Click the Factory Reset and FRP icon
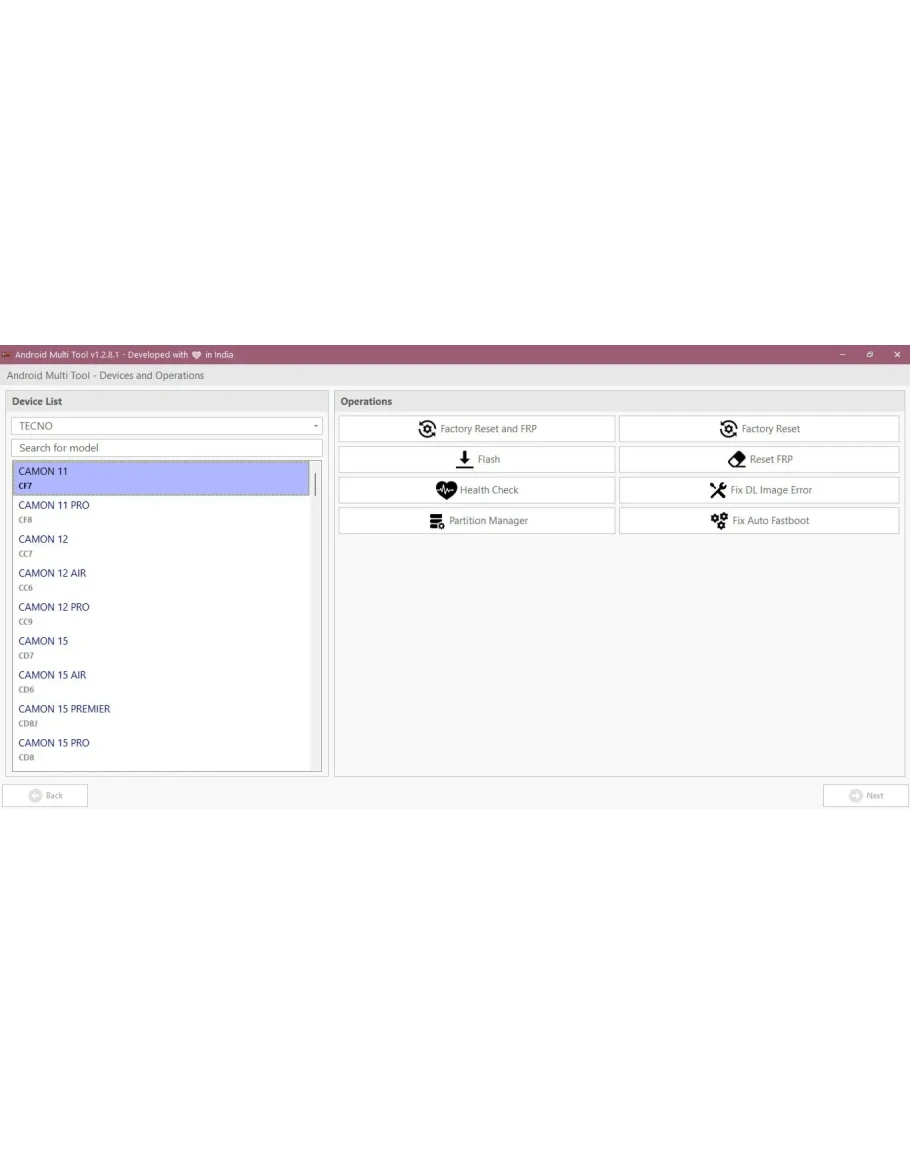 click(427, 429)
